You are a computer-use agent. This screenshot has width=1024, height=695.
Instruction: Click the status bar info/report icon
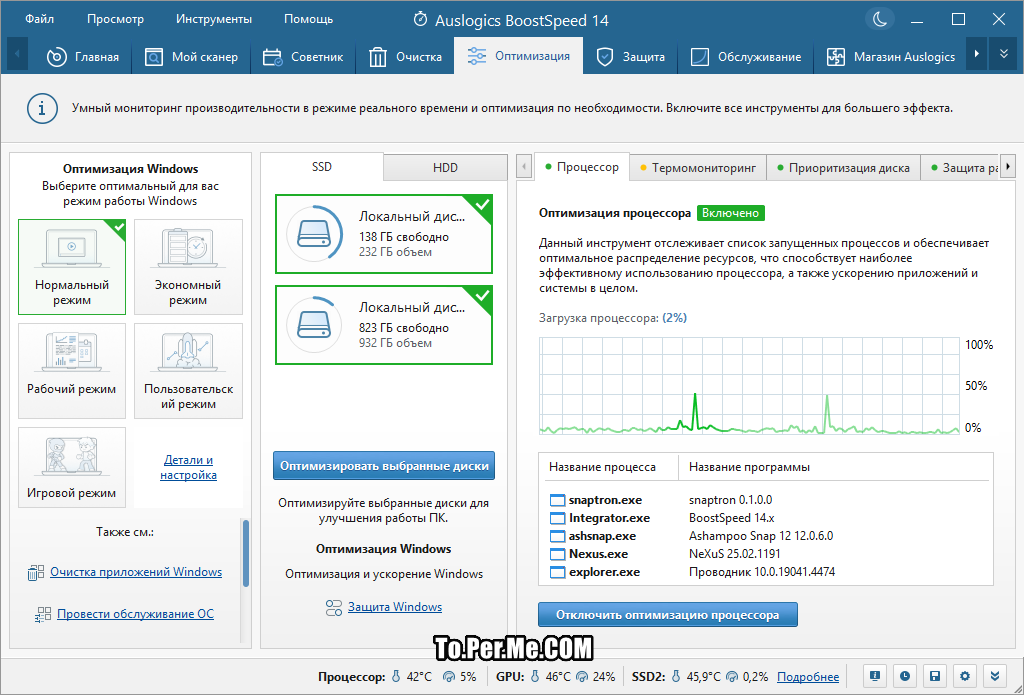(875, 676)
